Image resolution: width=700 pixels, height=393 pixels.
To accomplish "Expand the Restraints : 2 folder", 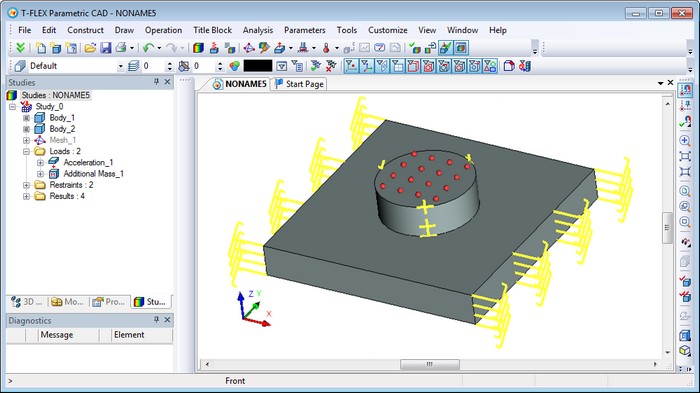I will click(x=26, y=185).
